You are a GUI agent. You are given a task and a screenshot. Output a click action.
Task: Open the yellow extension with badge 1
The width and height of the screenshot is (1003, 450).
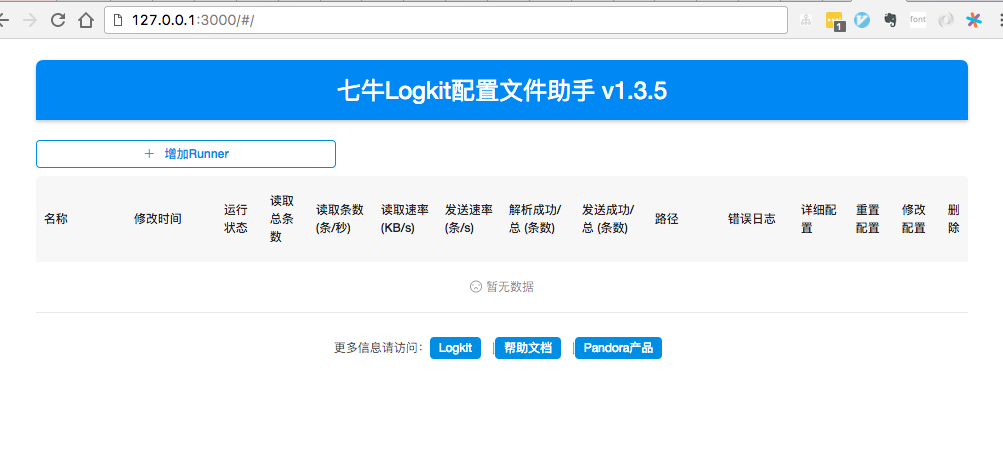[x=835, y=21]
